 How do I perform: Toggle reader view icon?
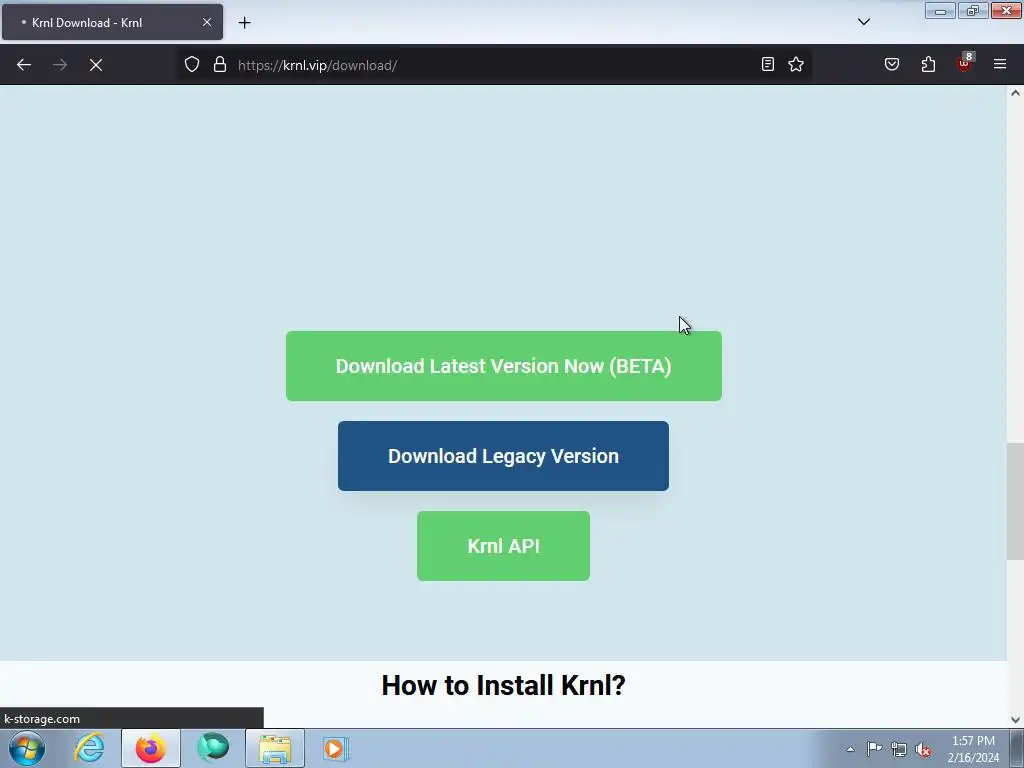[x=768, y=64]
